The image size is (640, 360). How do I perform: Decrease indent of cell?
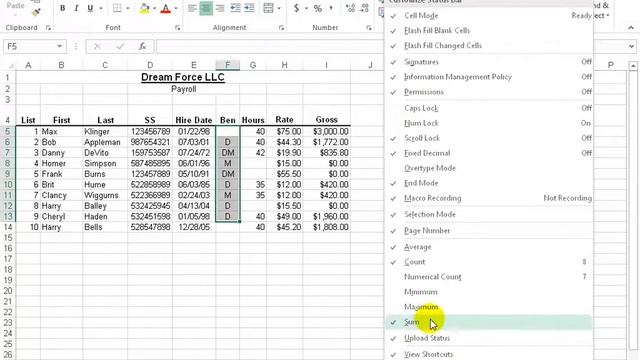tap(235, 8)
